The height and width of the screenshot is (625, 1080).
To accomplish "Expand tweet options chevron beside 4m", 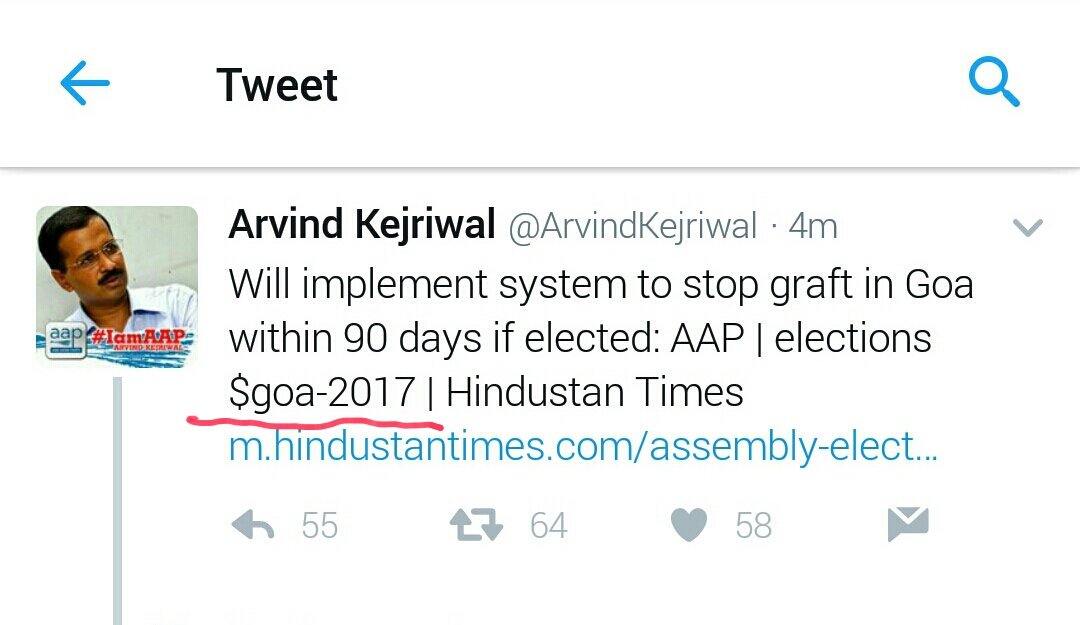I will coord(1028,227).
